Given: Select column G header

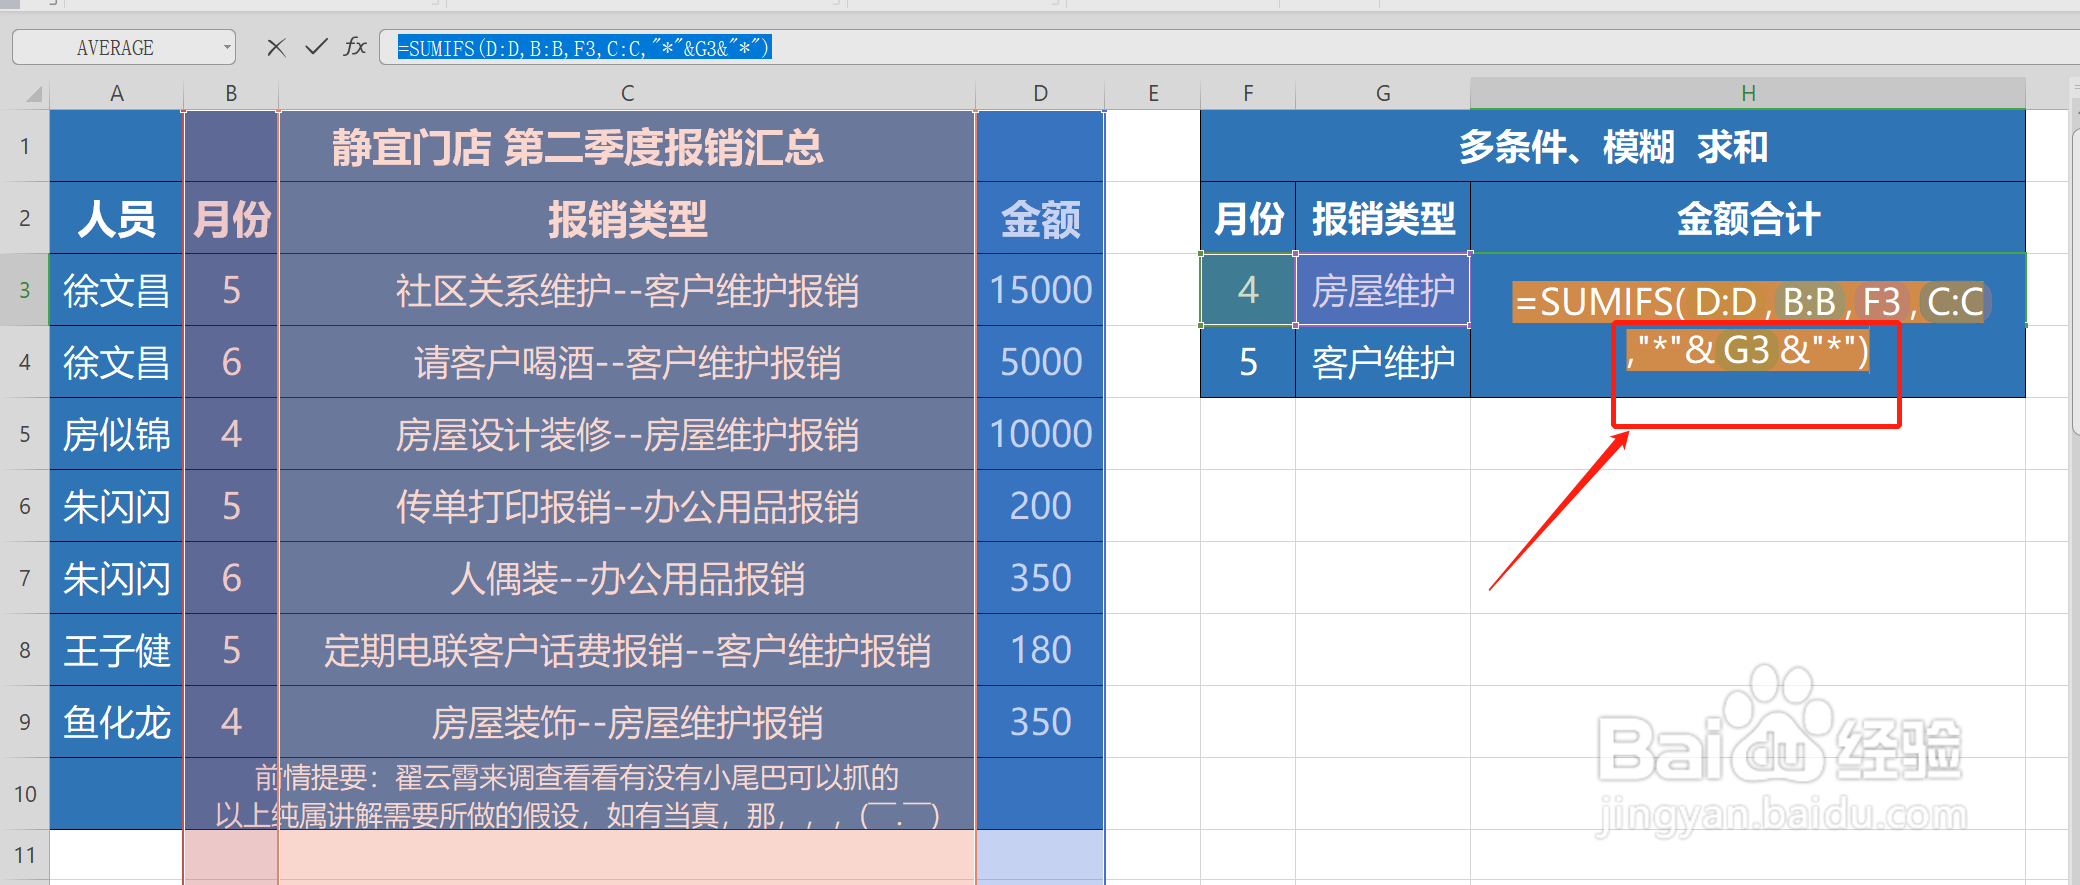Looking at the screenshot, I should (1383, 94).
